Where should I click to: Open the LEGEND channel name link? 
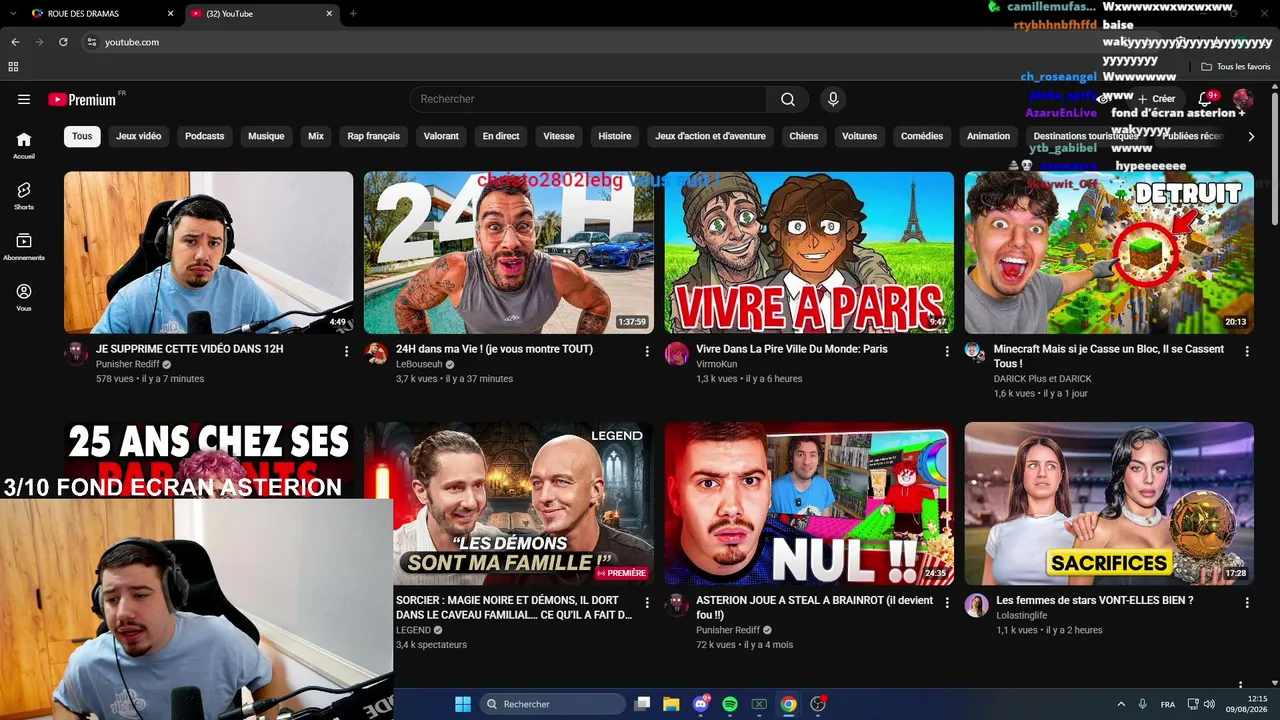[413, 630]
